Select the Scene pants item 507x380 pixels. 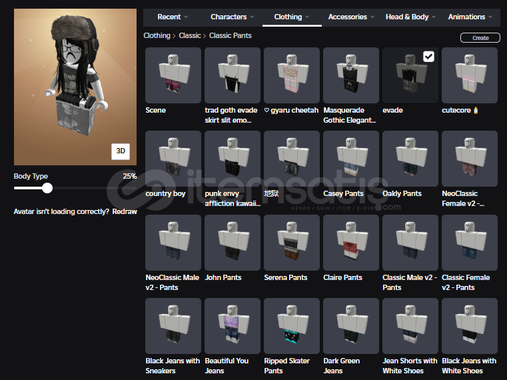173,75
